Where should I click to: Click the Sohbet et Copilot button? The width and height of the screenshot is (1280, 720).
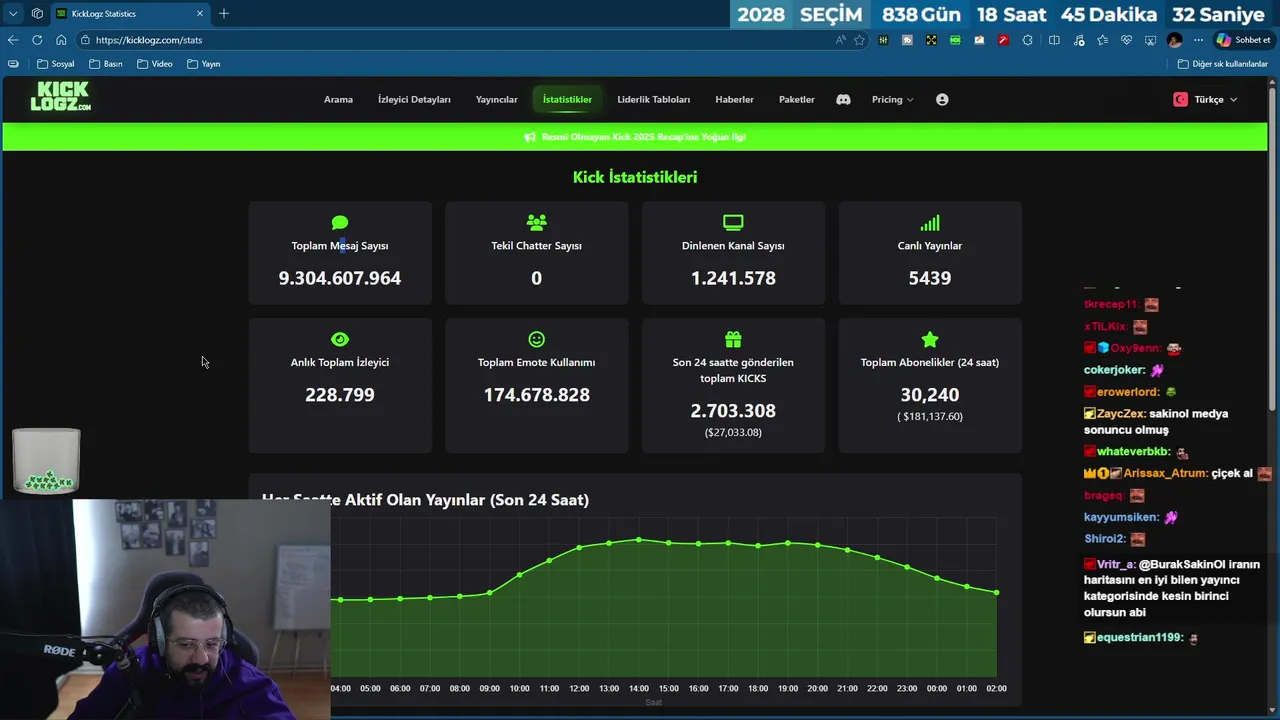1242,40
